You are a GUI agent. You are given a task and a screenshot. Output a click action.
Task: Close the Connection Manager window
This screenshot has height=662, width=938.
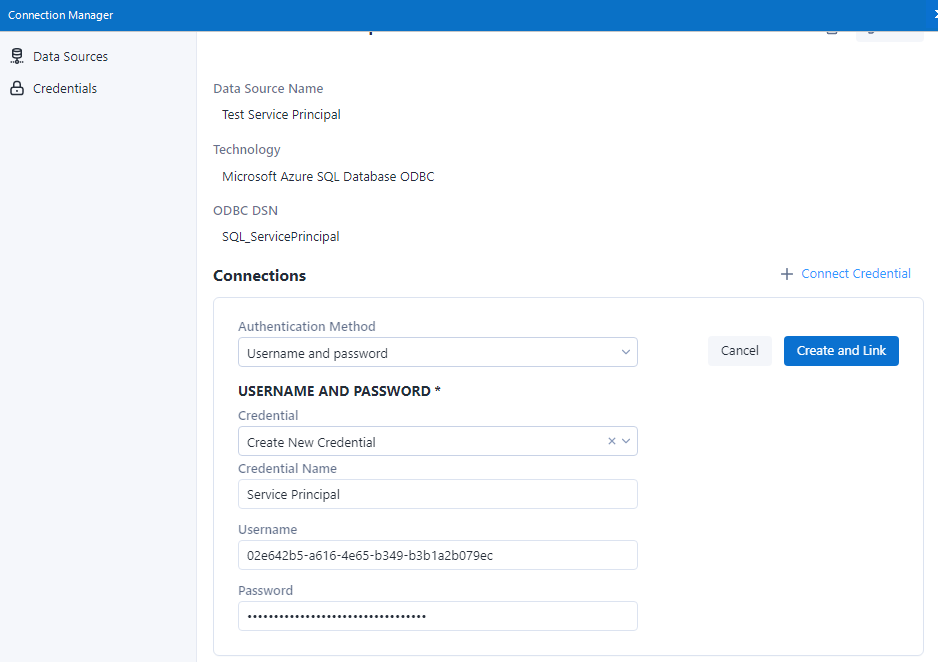coord(934,15)
